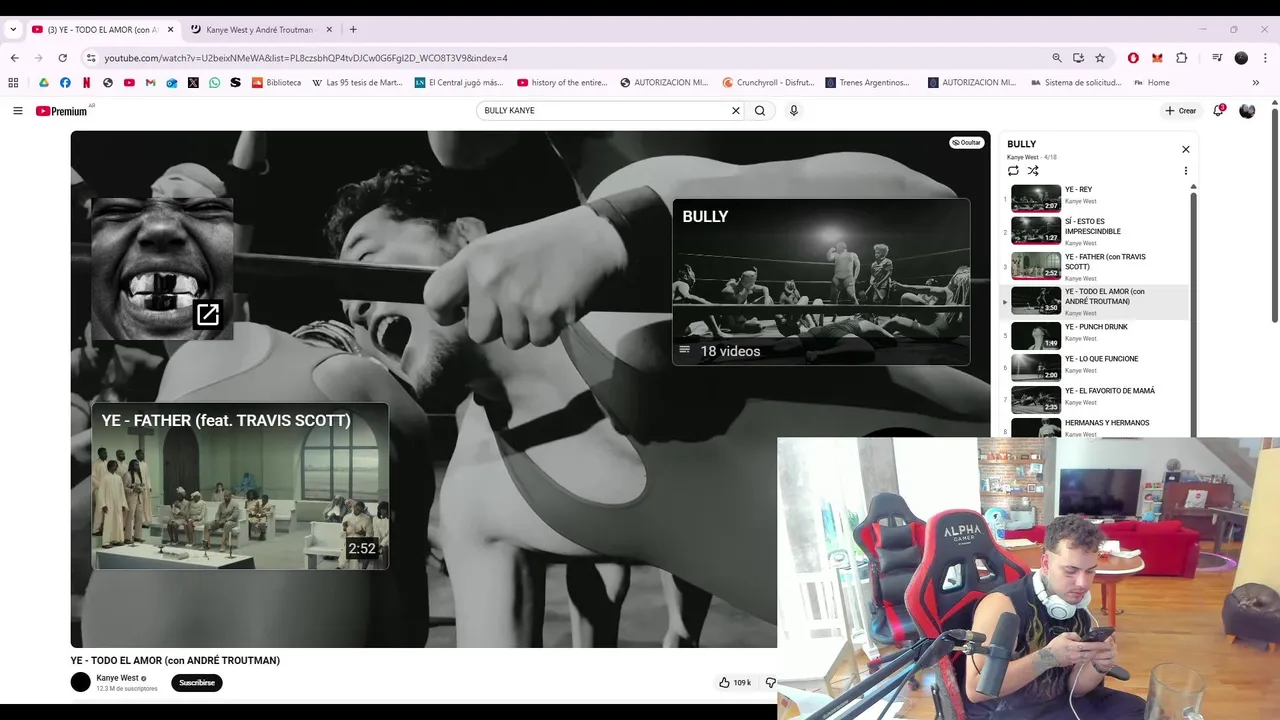This screenshot has width=1280, height=720.
Task: Like the video with thumbs-up 109 k
Action: (x=735, y=683)
